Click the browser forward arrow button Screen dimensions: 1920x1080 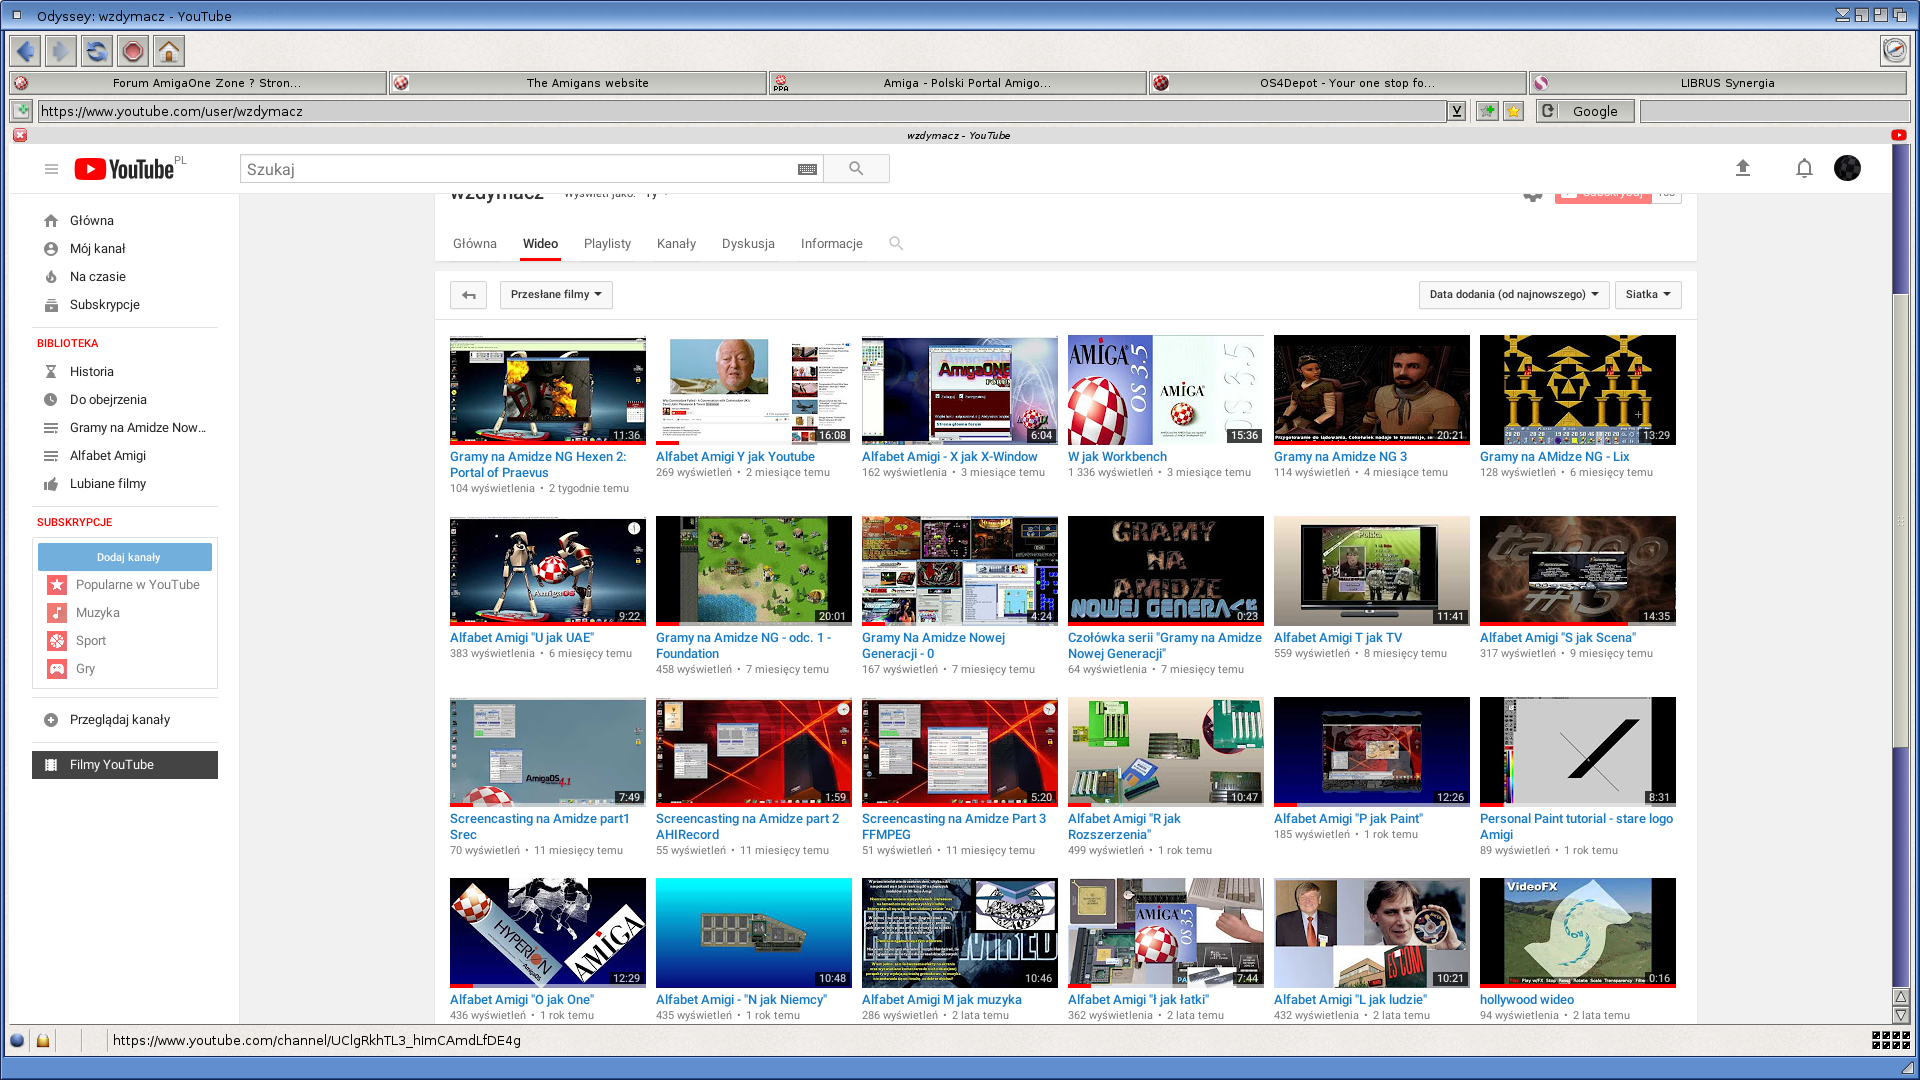pos(61,51)
